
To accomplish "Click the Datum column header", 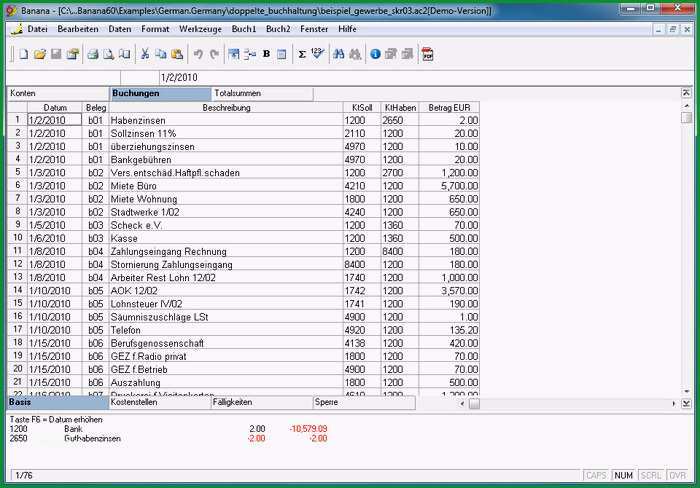I will (55, 108).
